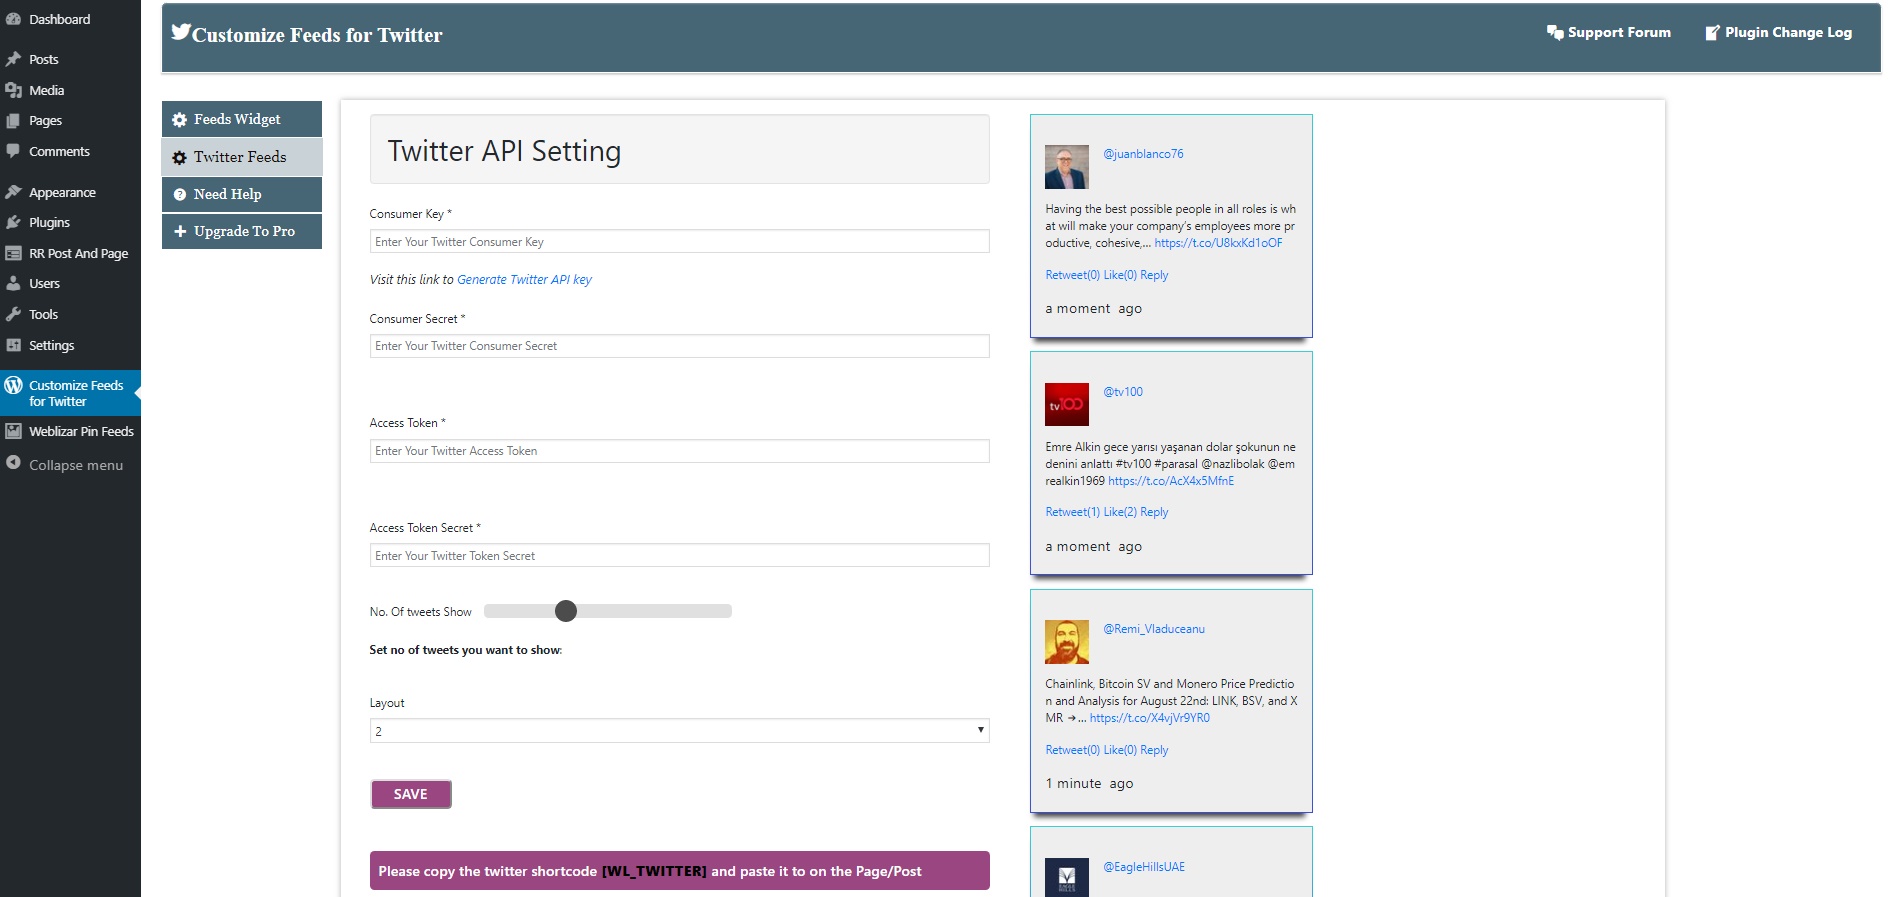Click the Comments bubble icon
The width and height of the screenshot is (1889, 897).
pyautogui.click(x=13, y=151)
